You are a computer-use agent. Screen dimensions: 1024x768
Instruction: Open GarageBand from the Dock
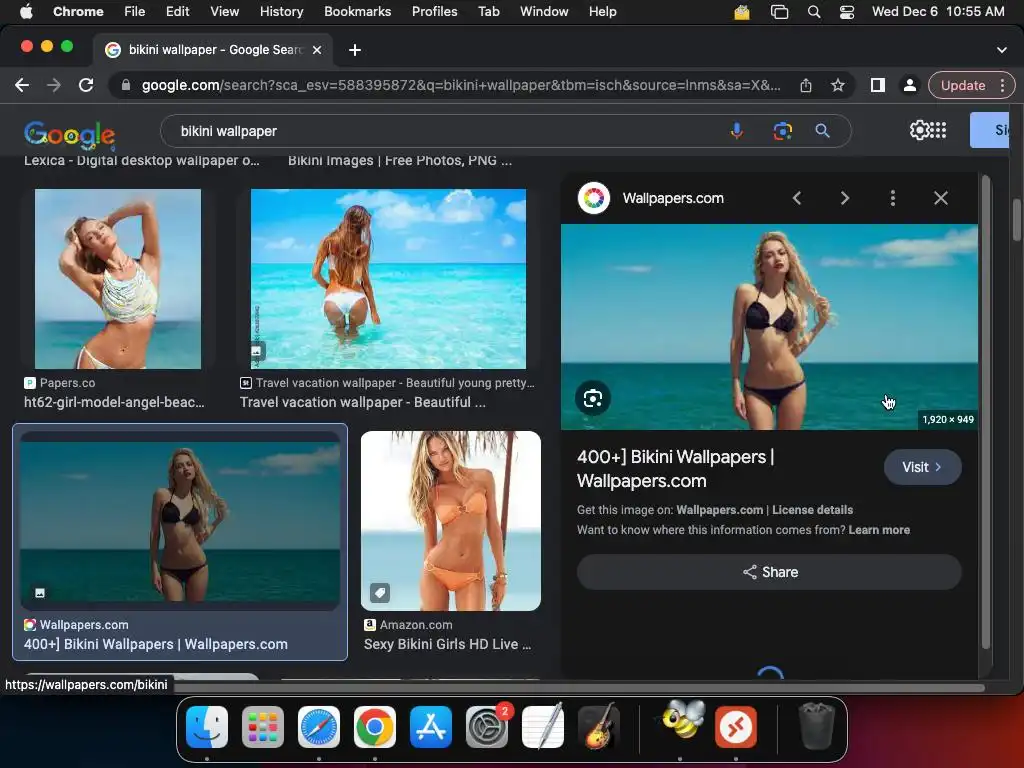point(599,727)
